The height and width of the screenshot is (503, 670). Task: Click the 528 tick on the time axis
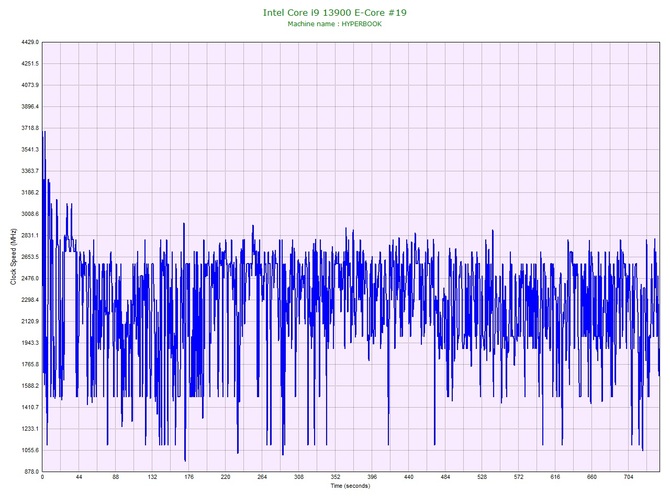pyautogui.click(x=482, y=477)
